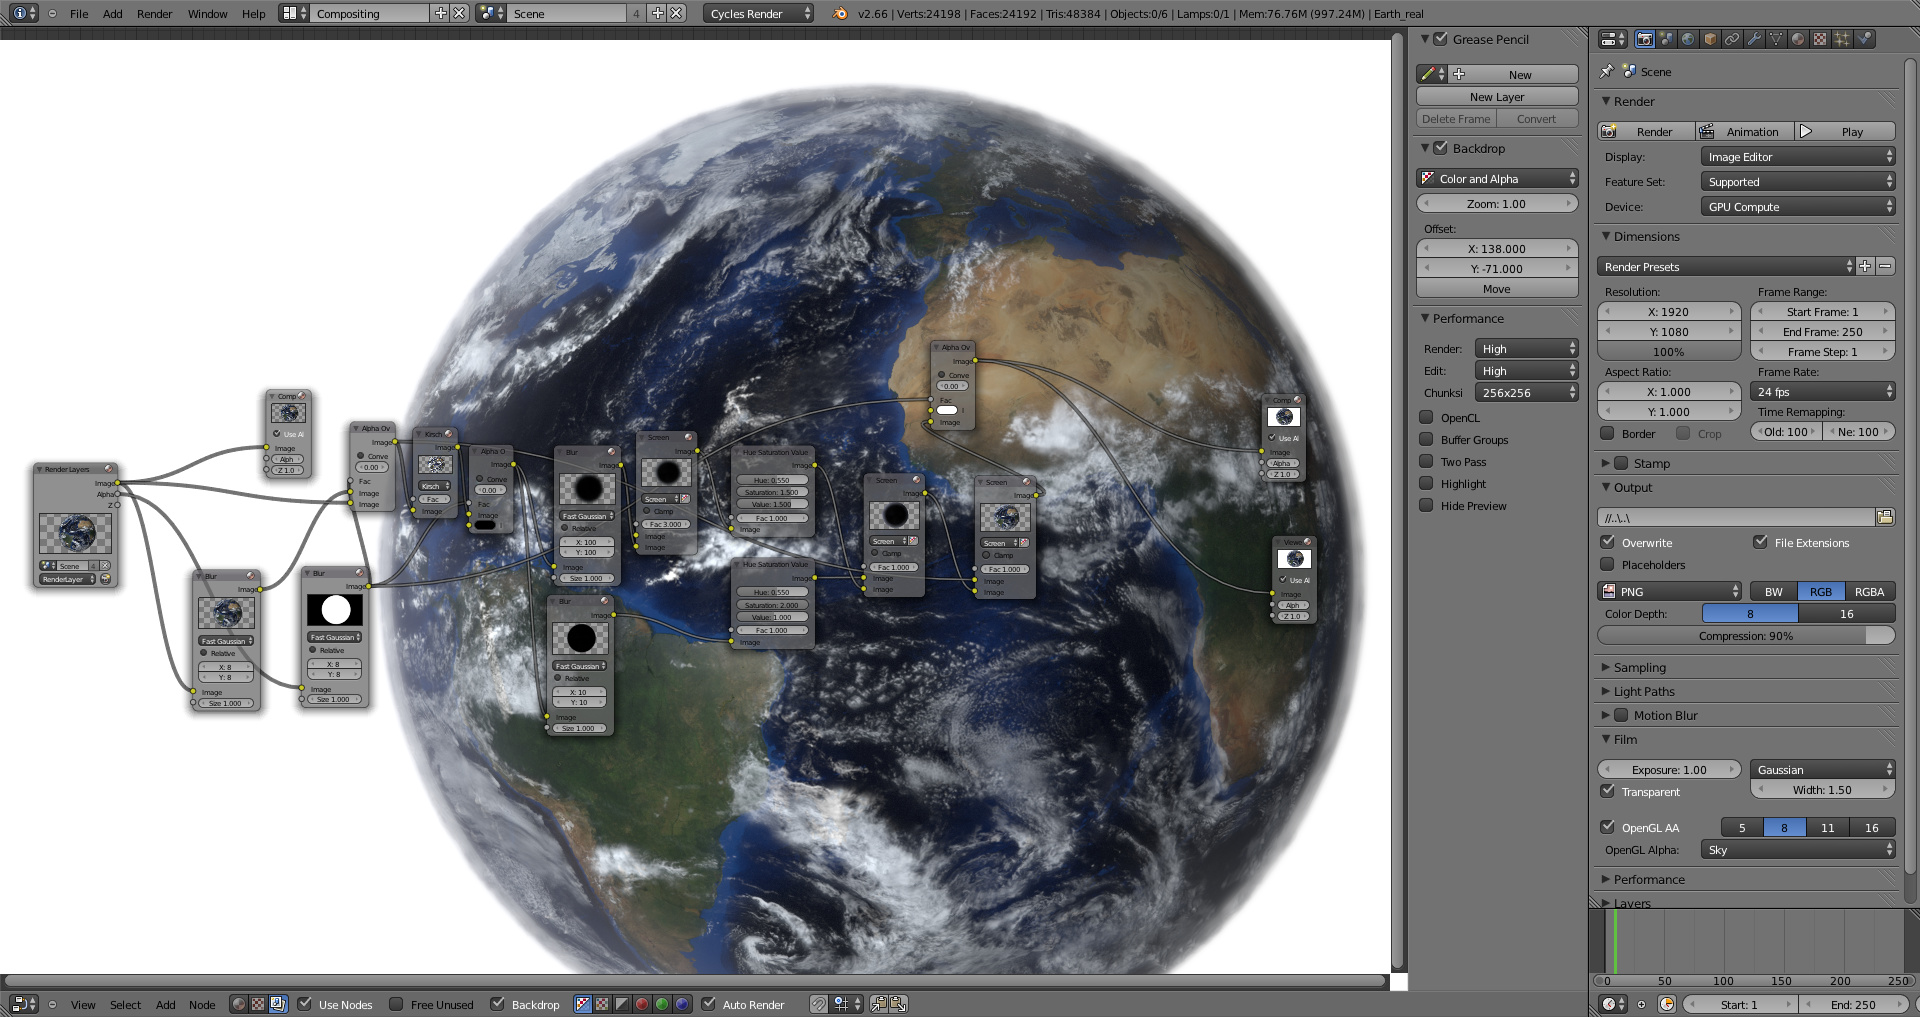Open the Material properties tab (sphere icon)

(x=1798, y=39)
